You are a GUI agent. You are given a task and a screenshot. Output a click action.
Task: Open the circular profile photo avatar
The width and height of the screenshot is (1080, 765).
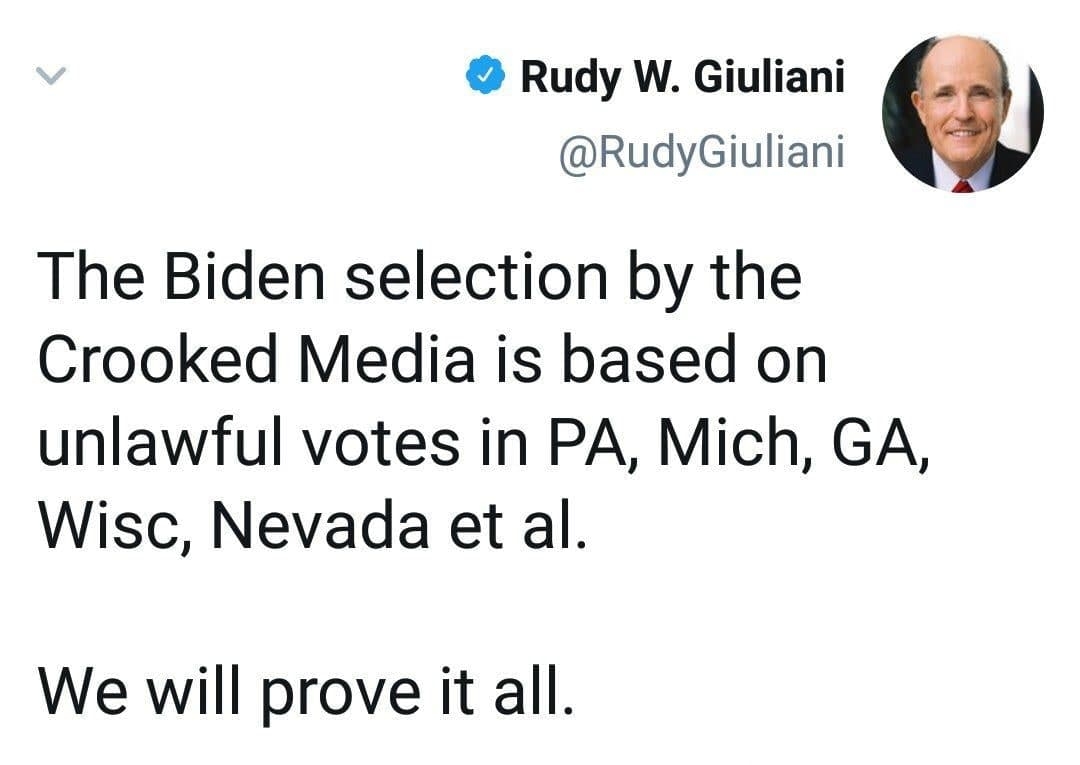[962, 112]
